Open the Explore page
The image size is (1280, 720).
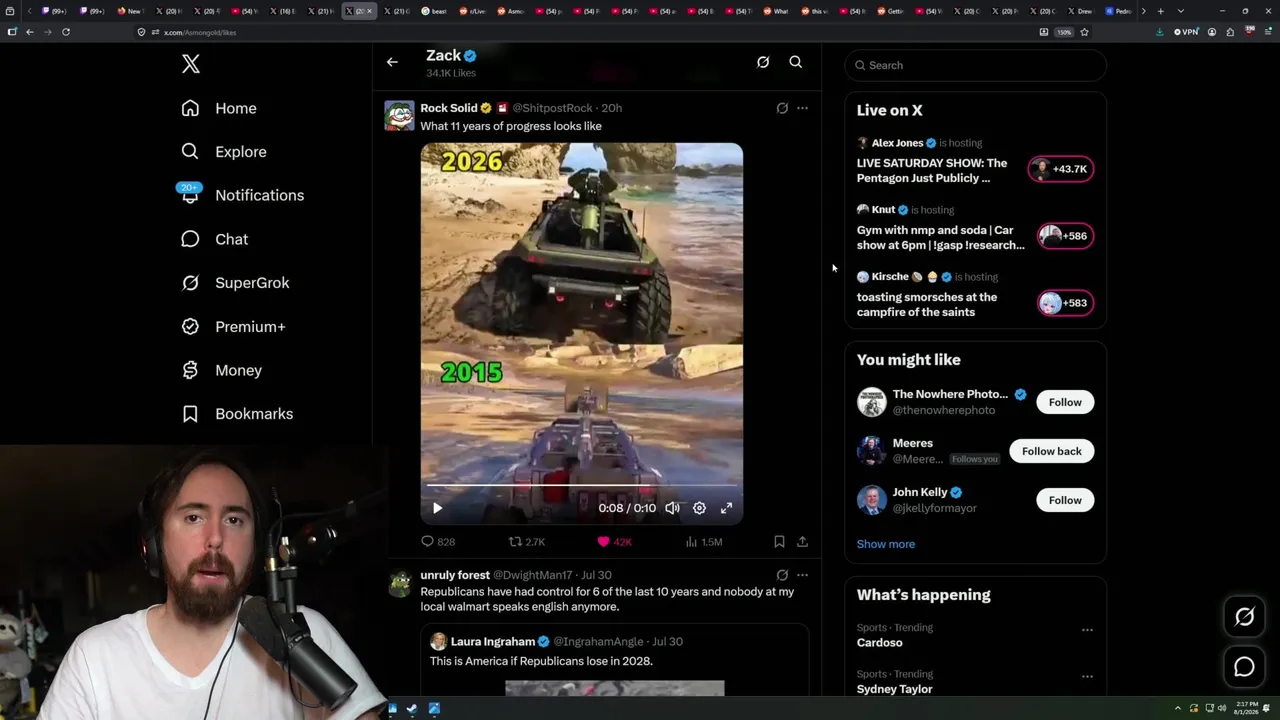coord(224,152)
